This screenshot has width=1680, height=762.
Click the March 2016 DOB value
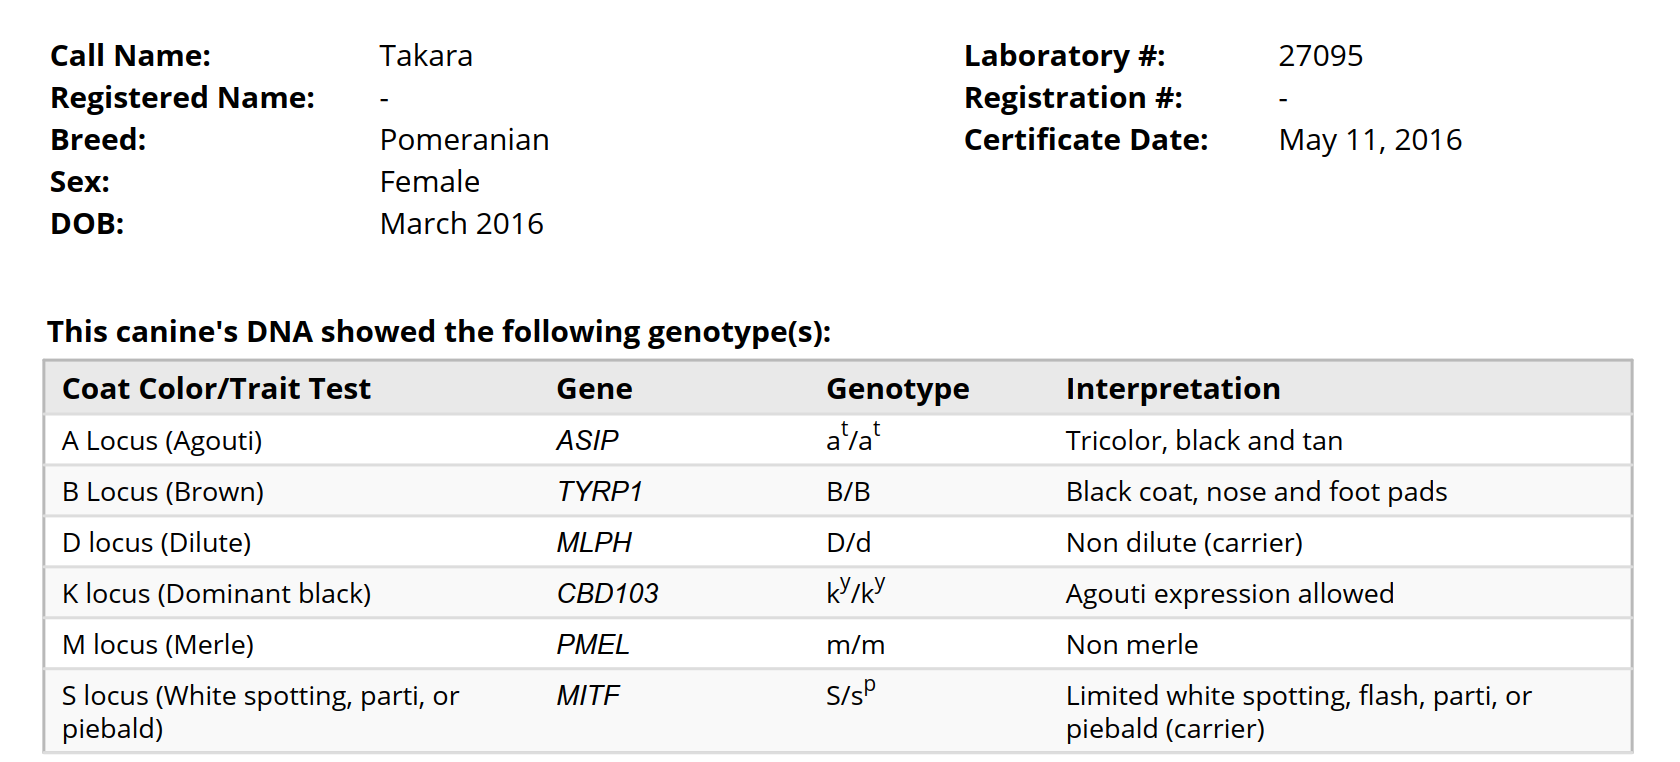462,224
